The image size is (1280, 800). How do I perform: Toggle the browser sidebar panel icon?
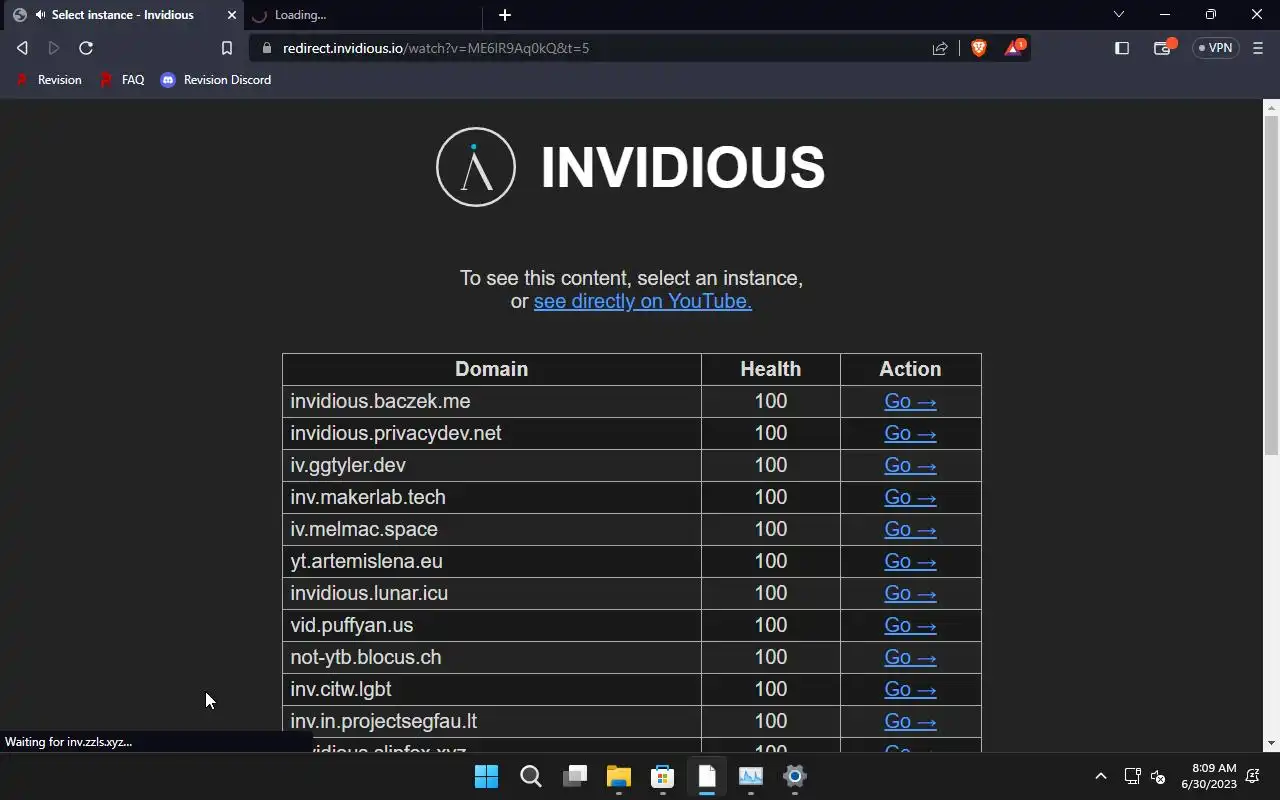tap(1122, 48)
